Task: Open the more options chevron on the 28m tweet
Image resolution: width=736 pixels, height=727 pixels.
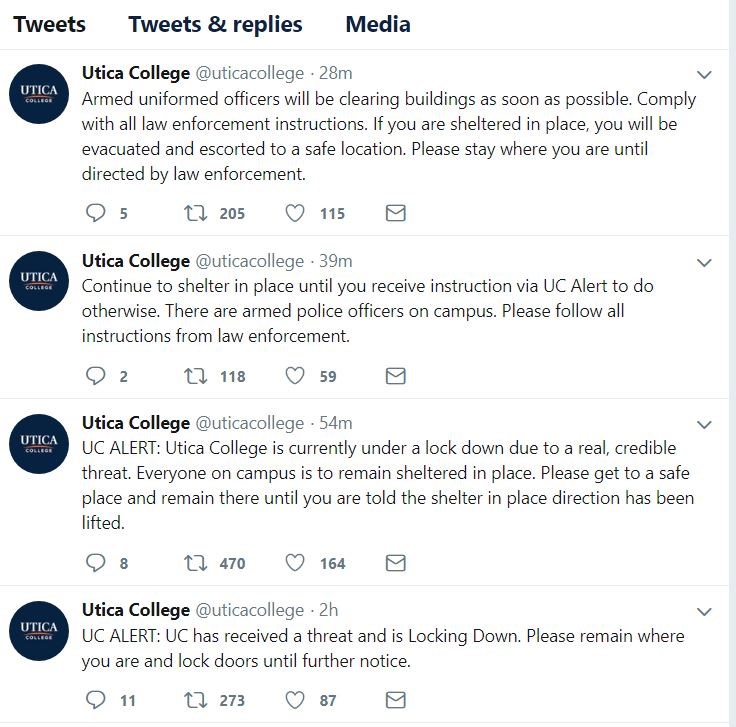Action: (704, 75)
